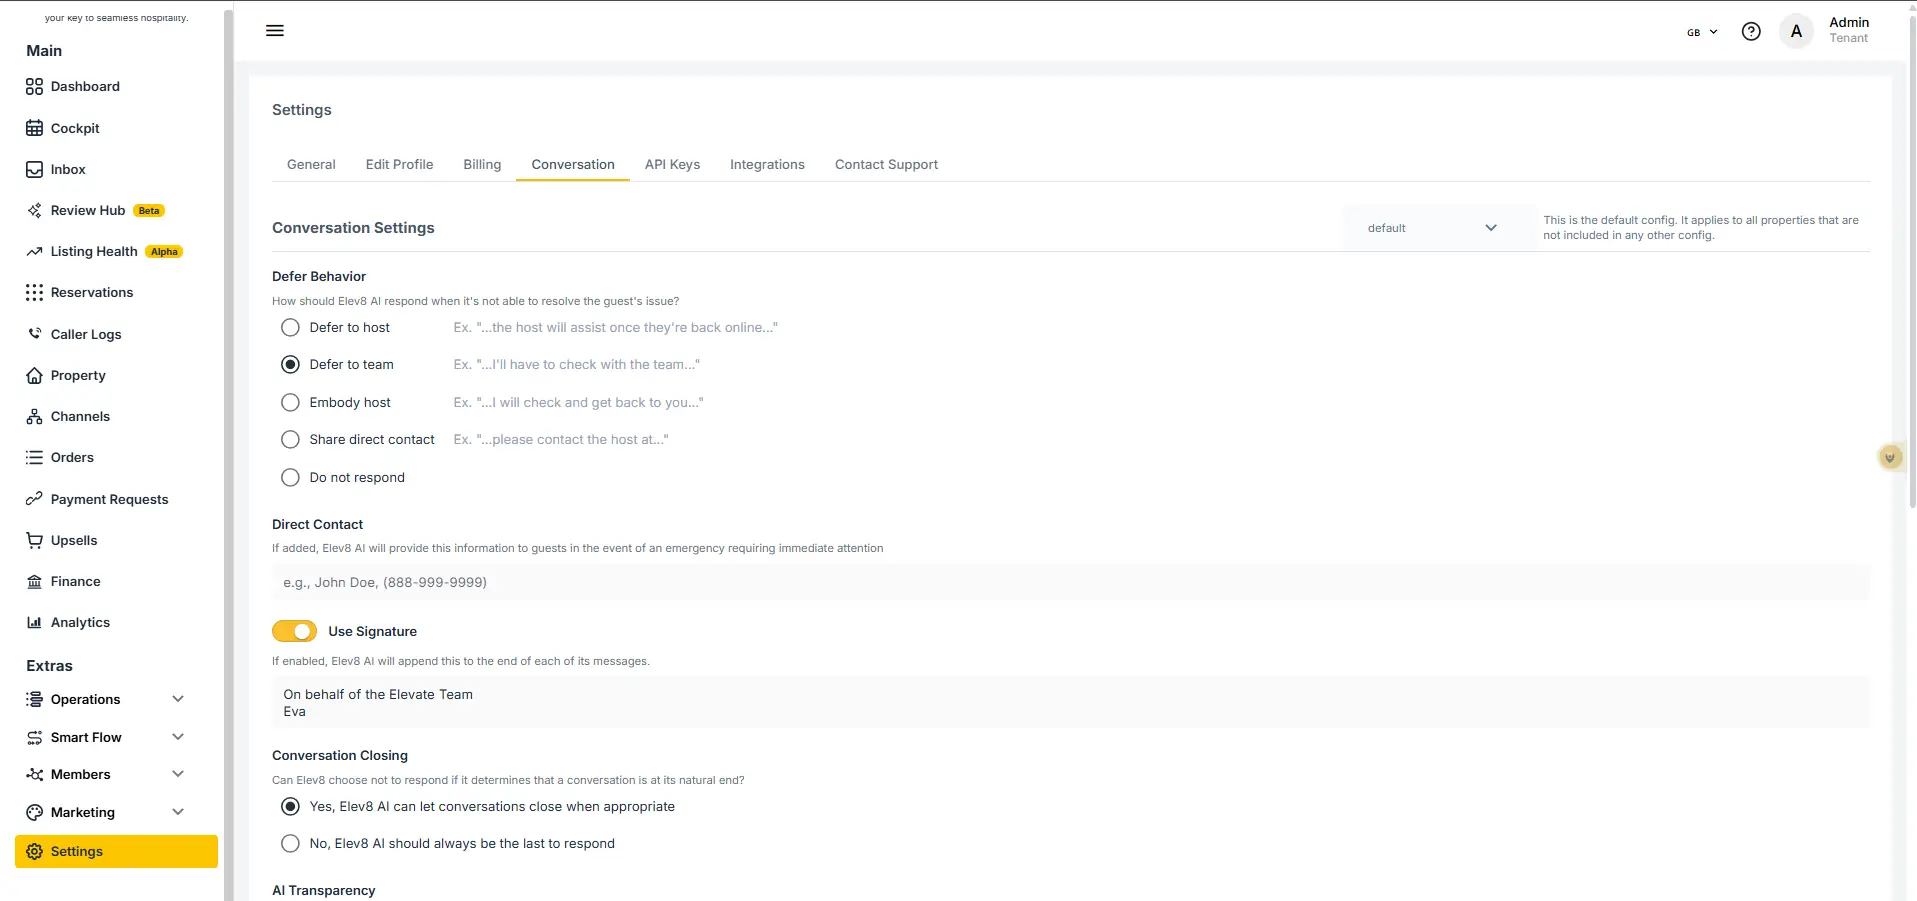Open the API Keys tab
This screenshot has width=1917, height=901.
[x=672, y=164]
